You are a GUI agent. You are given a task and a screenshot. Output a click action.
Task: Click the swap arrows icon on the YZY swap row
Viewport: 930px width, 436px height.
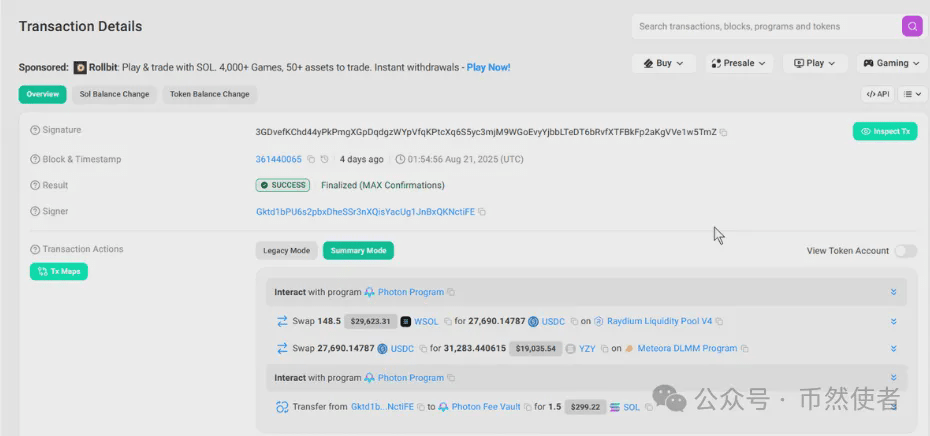coord(282,349)
